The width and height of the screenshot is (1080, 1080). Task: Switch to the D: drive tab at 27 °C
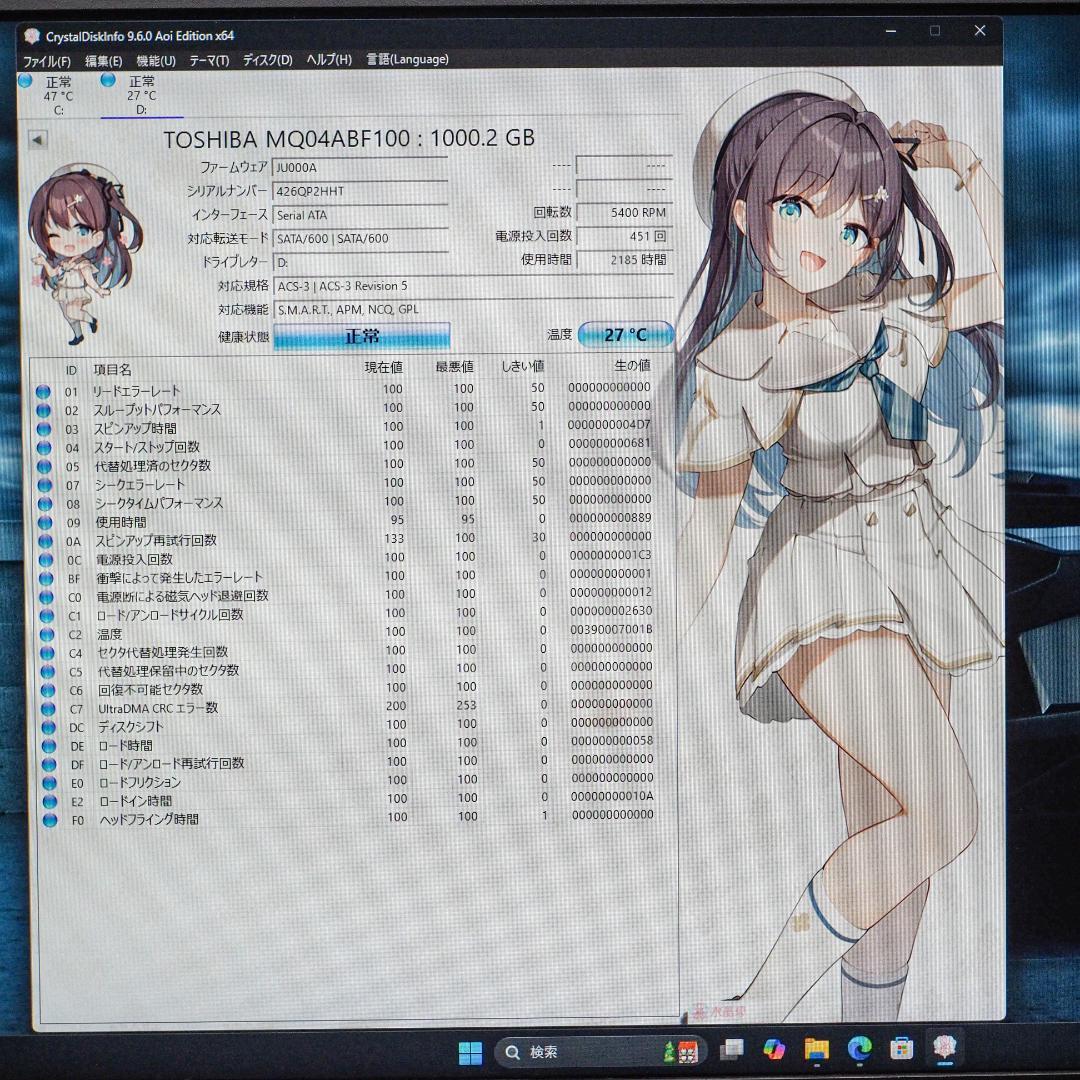[x=141, y=95]
